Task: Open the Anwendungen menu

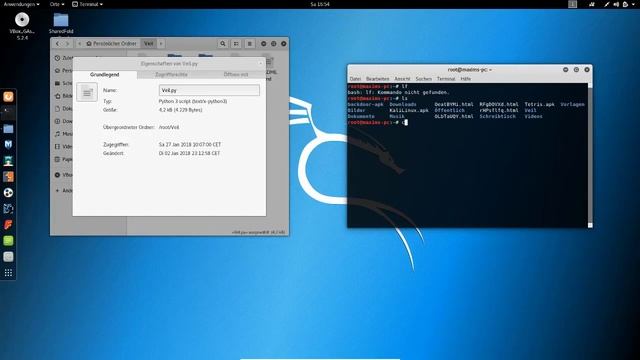Action: click(21, 4)
